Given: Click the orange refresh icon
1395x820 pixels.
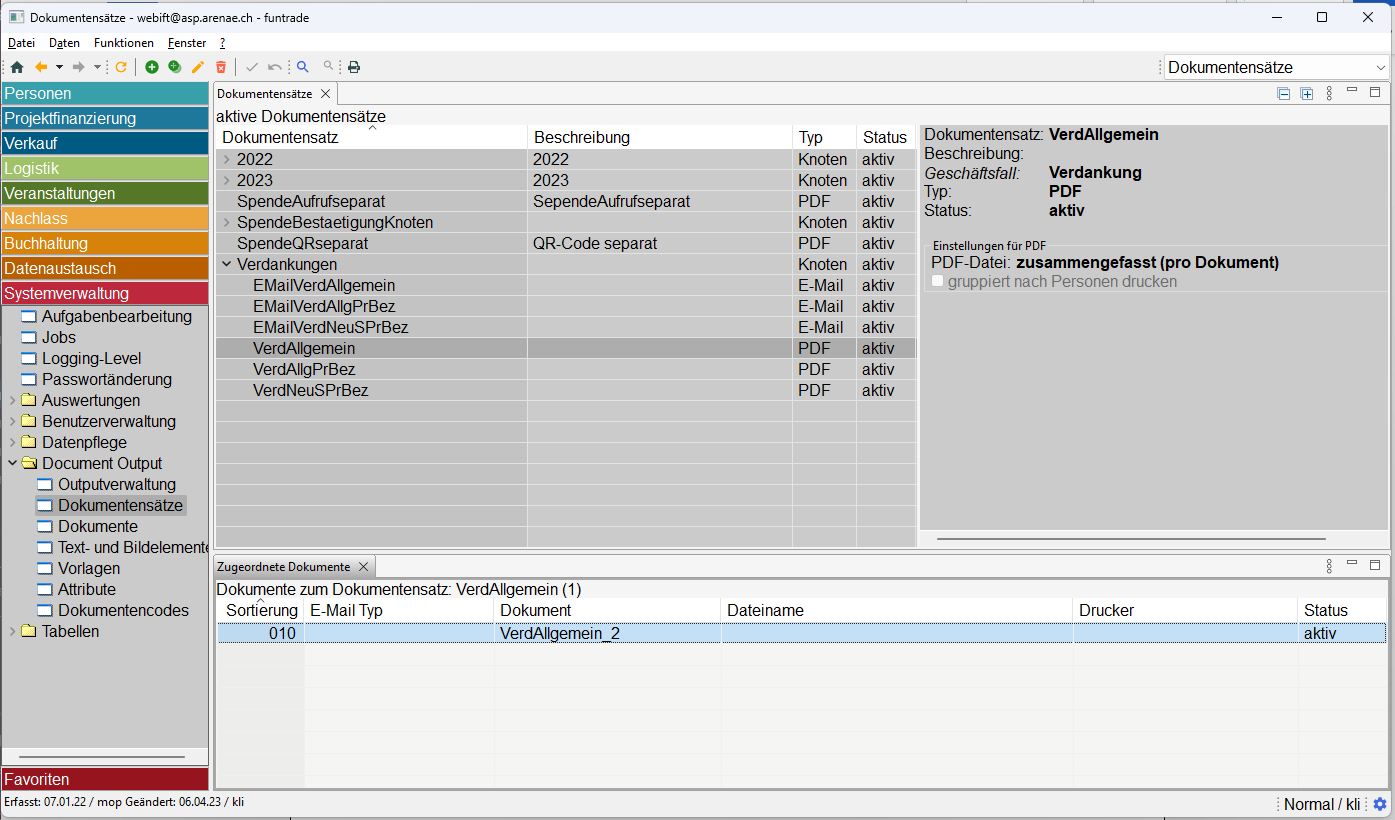Looking at the screenshot, I should pyautogui.click(x=121, y=67).
